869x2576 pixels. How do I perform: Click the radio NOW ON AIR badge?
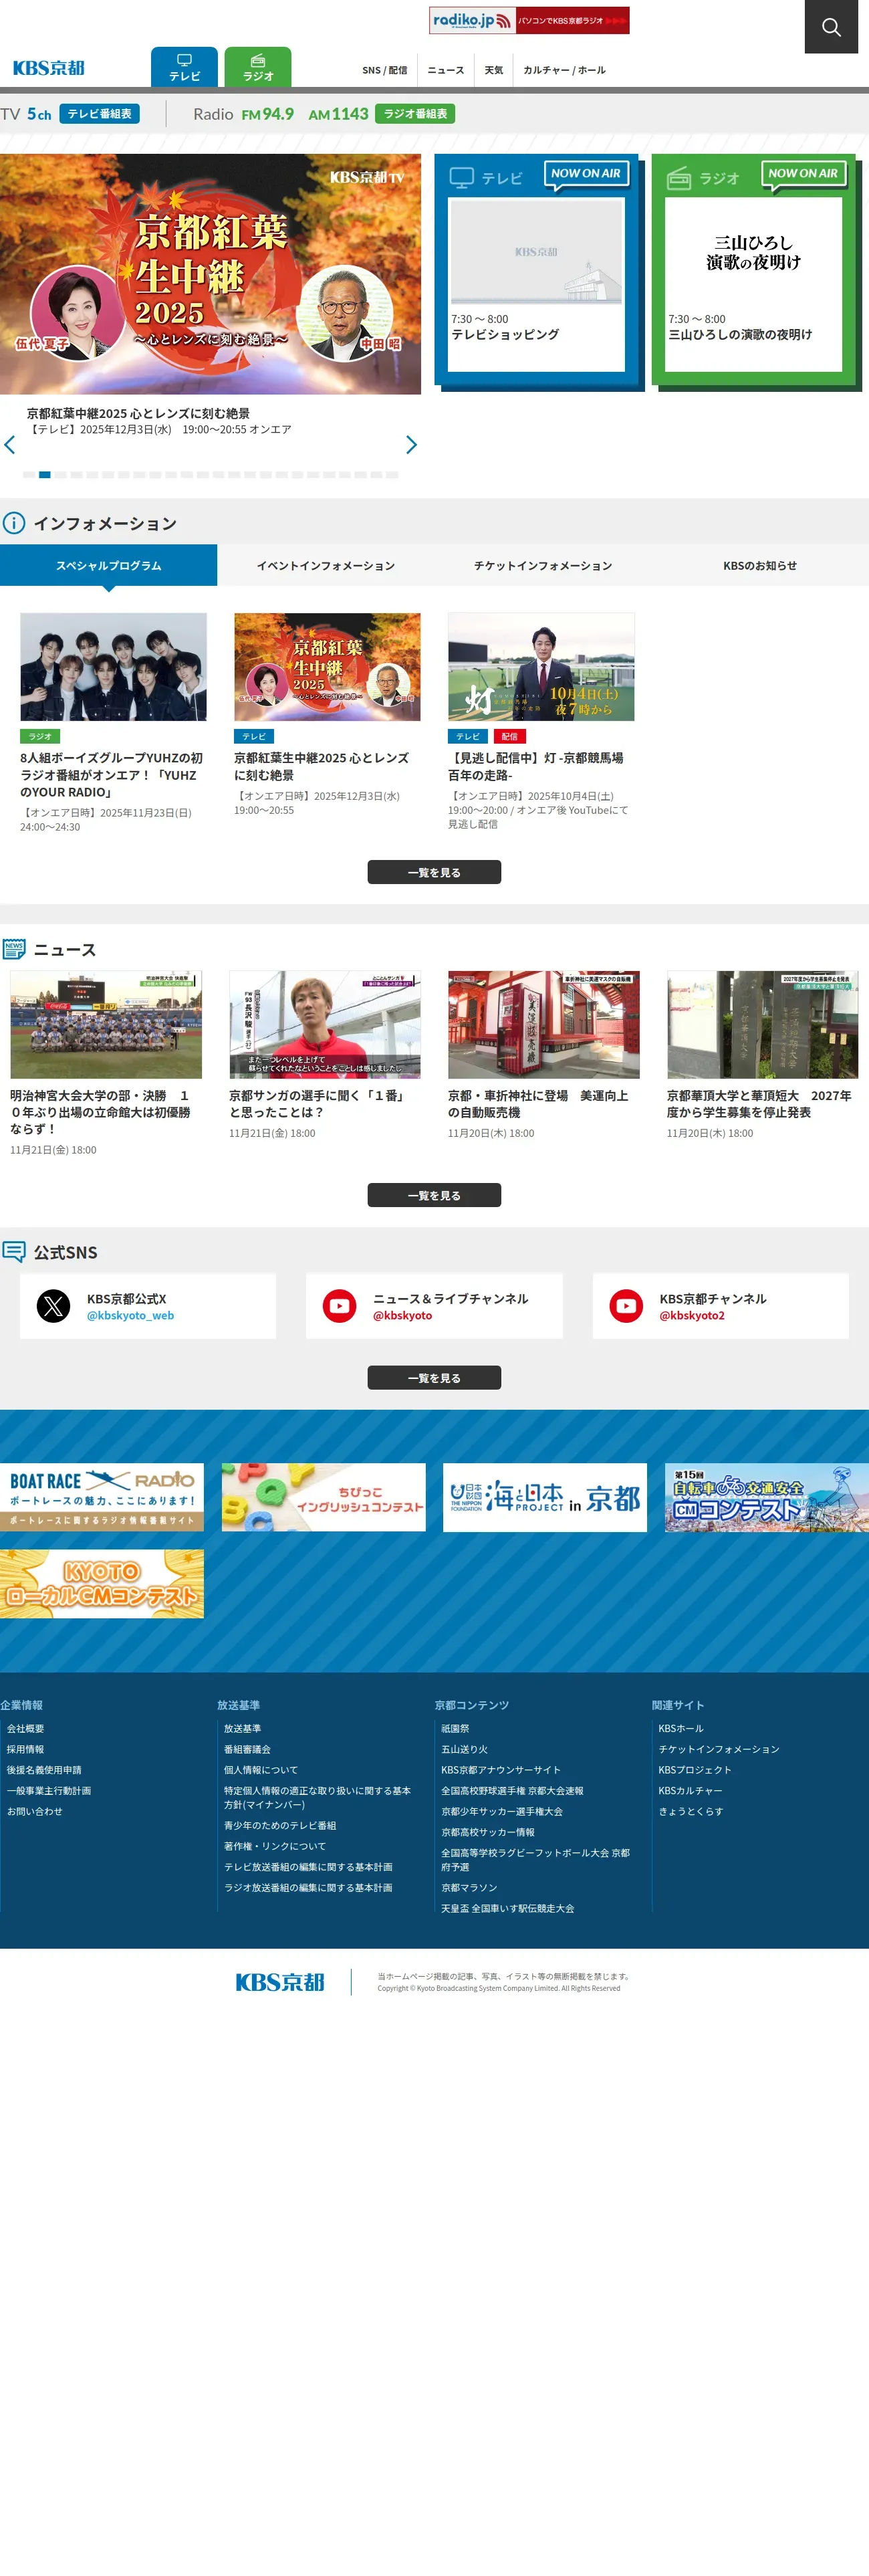click(803, 174)
